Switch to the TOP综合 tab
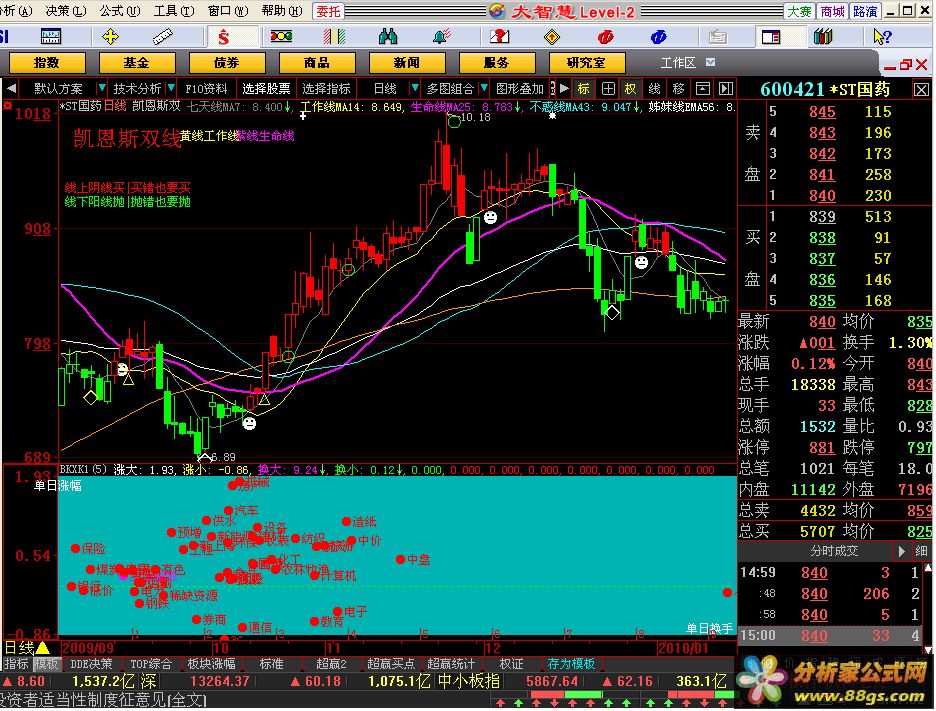 (x=150, y=664)
